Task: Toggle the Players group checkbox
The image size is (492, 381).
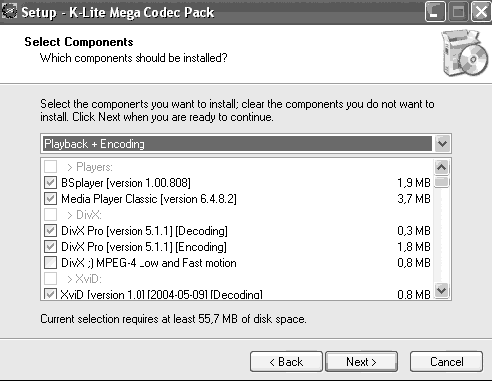Action: pos(50,166)
